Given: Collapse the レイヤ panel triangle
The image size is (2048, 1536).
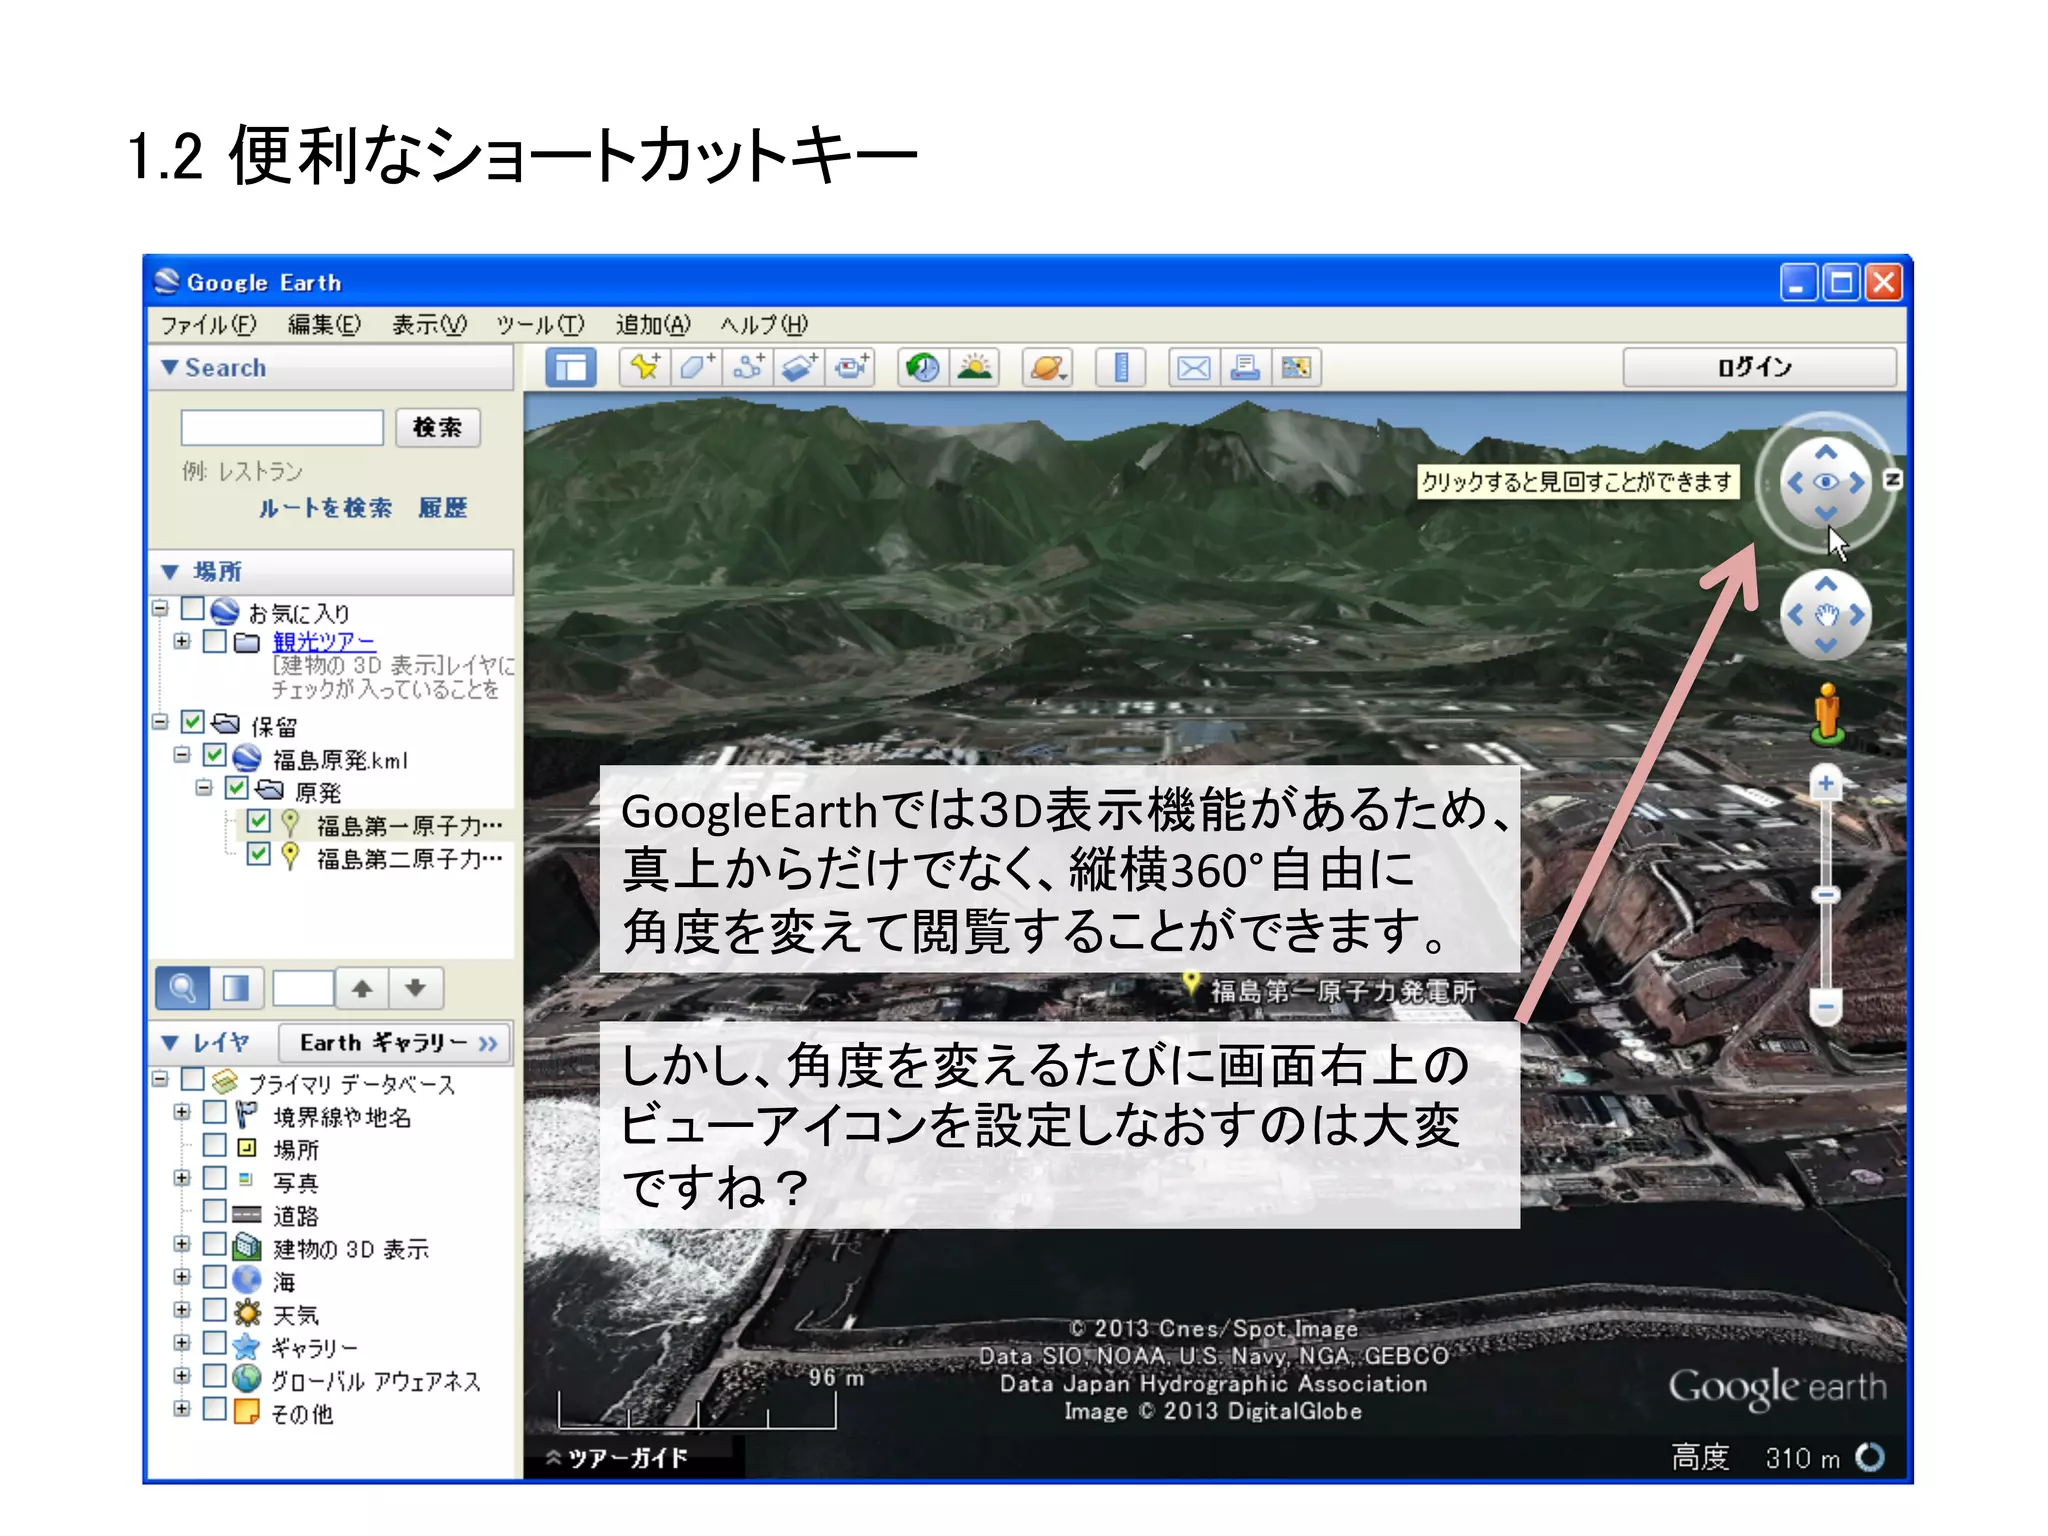Looking at the screenshot, I should coord(170,1043).
